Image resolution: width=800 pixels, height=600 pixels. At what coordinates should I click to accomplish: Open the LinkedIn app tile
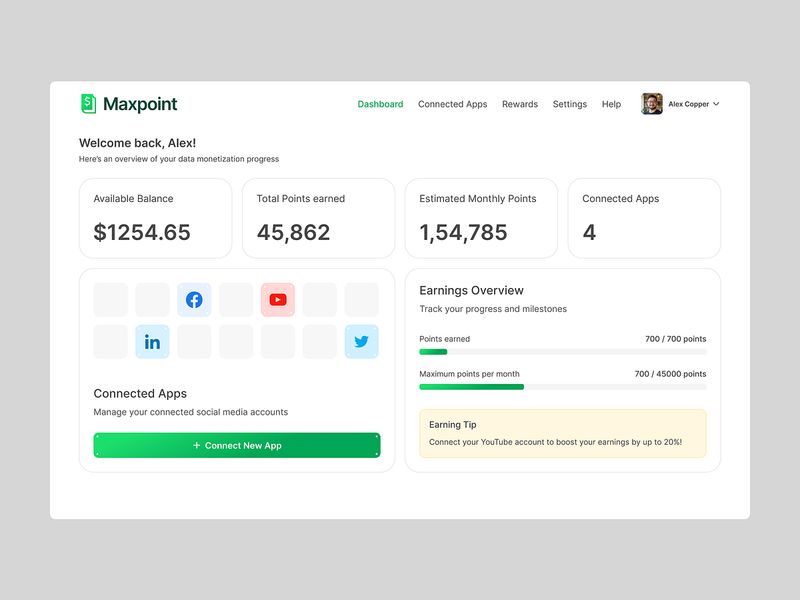[152, 341]
